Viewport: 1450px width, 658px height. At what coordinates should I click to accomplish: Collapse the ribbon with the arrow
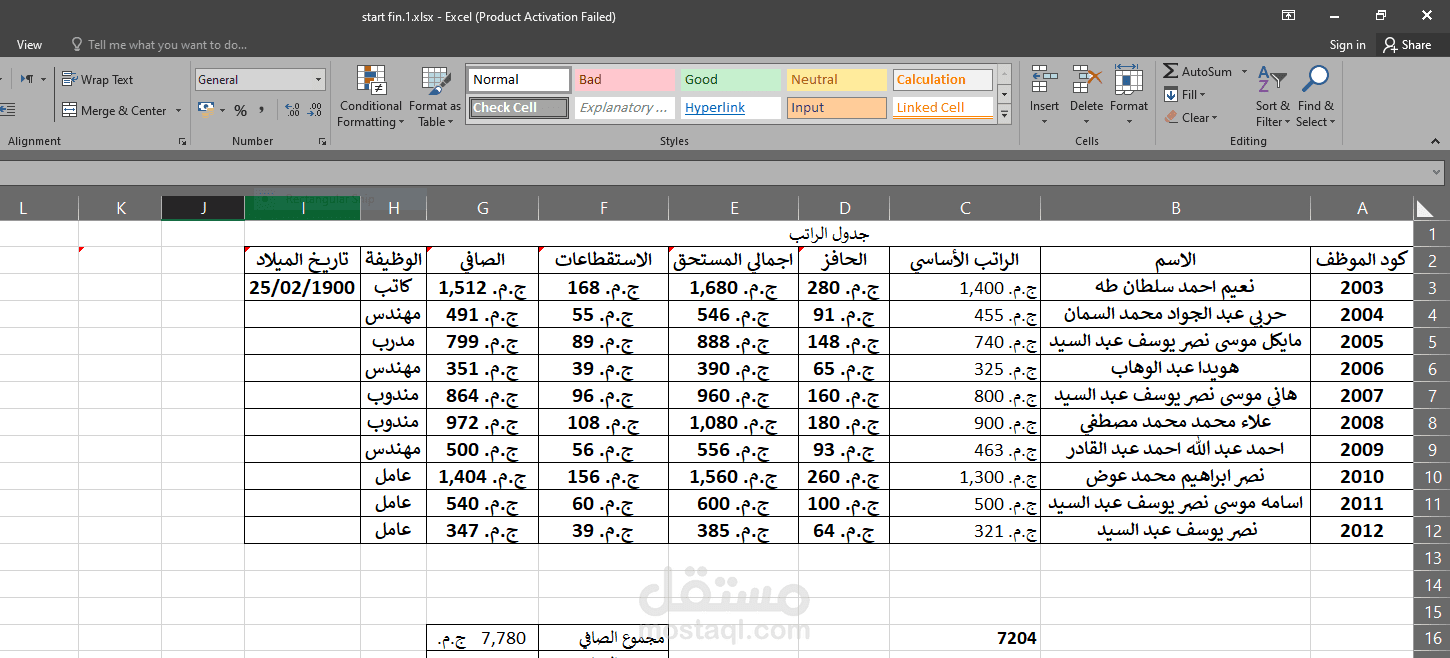[x=1436, y=142]
